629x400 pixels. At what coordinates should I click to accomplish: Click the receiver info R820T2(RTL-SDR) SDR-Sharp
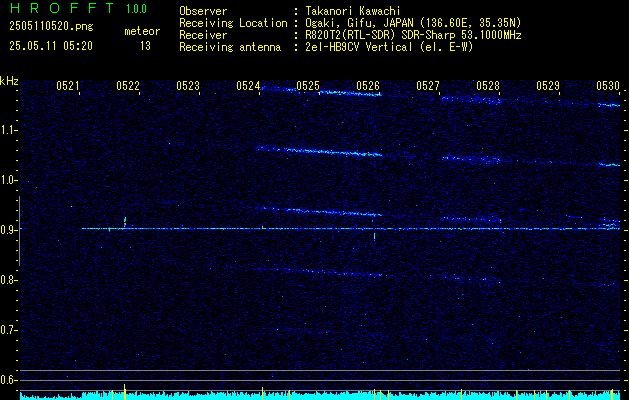point(381,35)
